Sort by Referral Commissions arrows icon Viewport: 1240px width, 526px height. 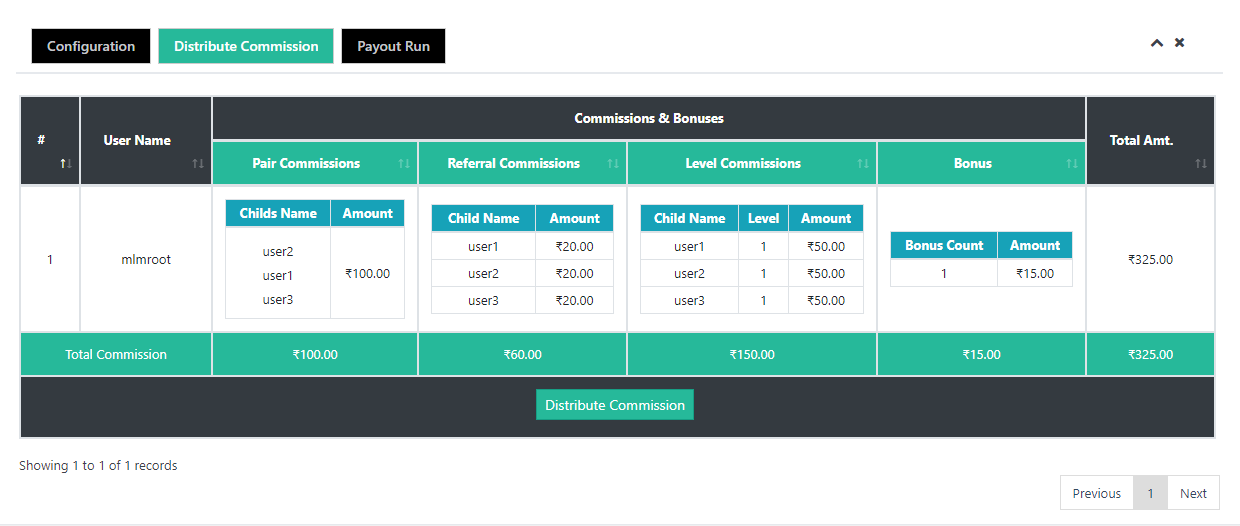[x=613, y=163]
